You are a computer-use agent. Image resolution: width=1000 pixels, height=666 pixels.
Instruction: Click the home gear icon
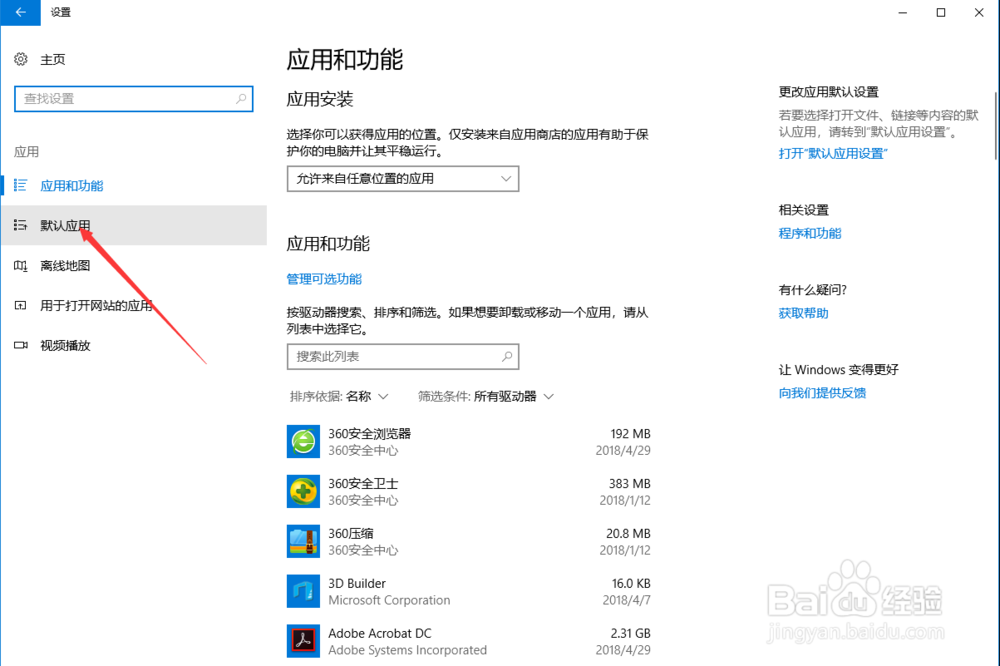coord(21,59)
